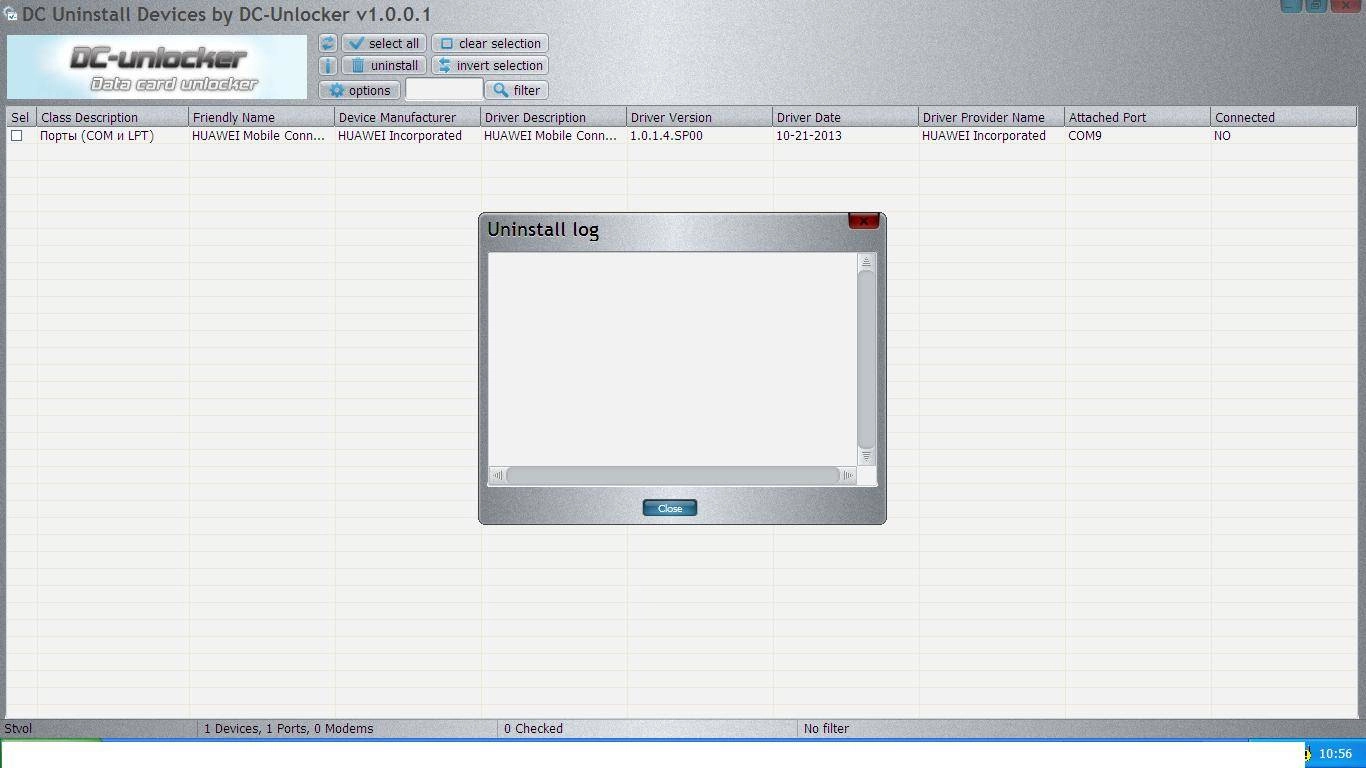This screenshot has height=768, width=1366.
Task: Tick the checkbox for the HUAWEI COM9 row
Action: [16, 135]
